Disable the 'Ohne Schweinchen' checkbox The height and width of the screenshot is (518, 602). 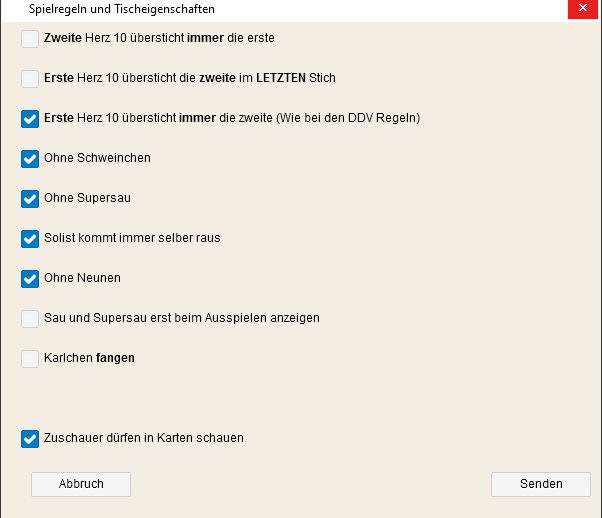click(x=30, y=159)
